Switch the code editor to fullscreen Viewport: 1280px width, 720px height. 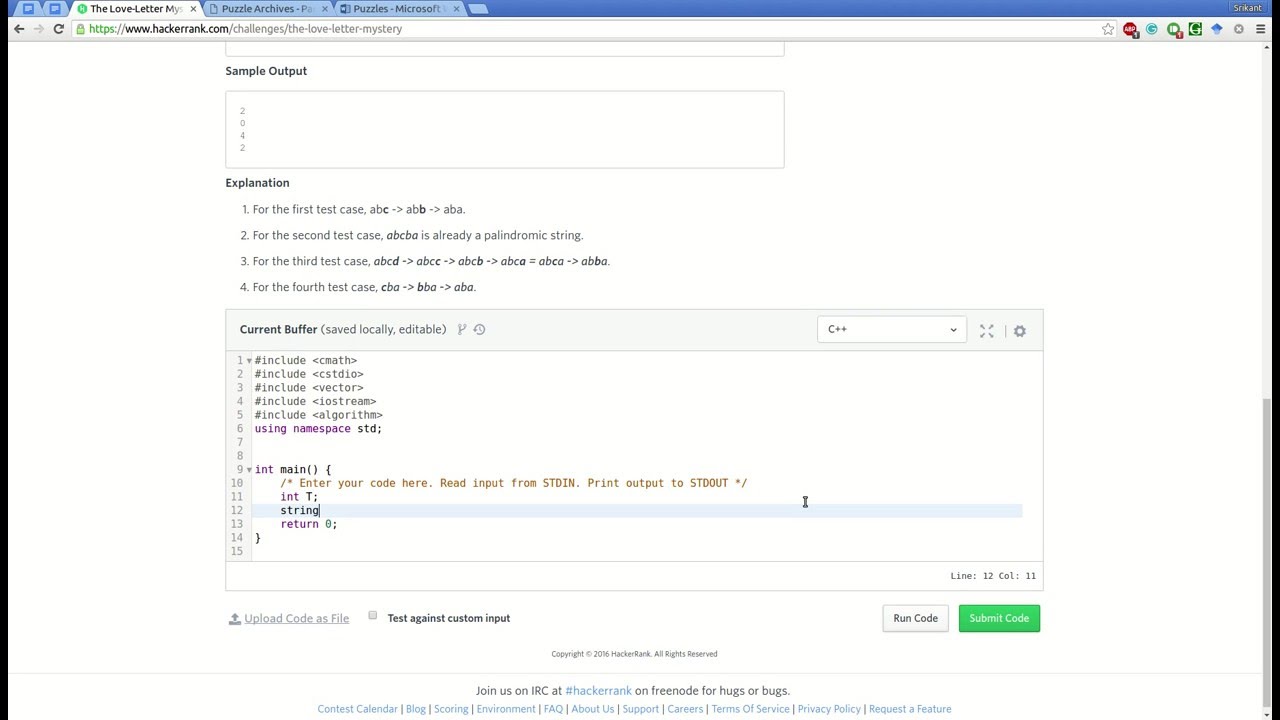click(987, 331)
